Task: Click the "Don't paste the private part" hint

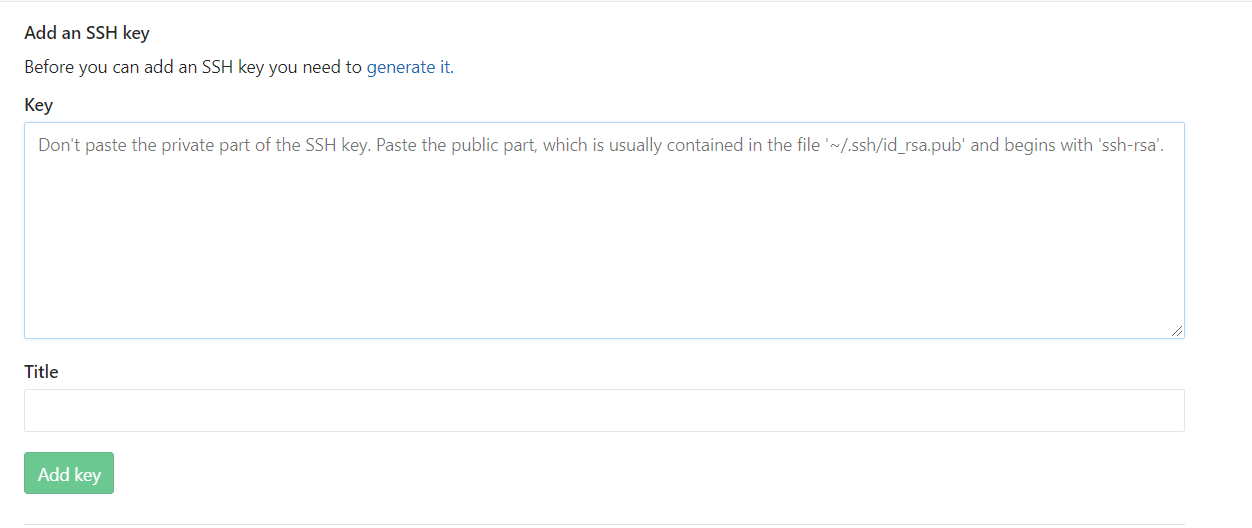Action: 300,145
